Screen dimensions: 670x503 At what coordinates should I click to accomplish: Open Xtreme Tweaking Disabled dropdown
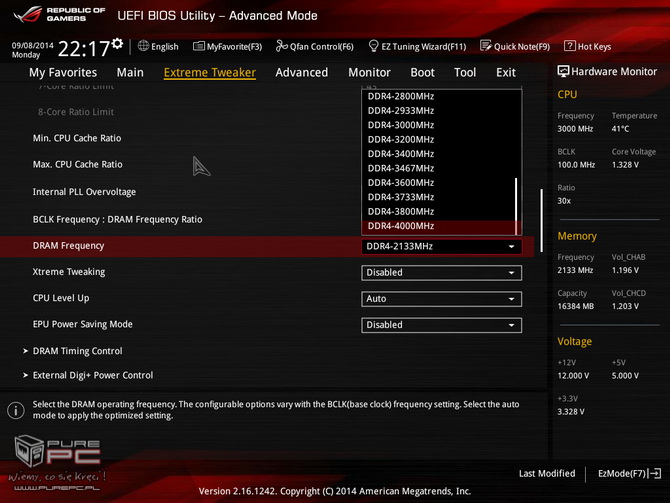pyautogui.click(x=441, y=273)
